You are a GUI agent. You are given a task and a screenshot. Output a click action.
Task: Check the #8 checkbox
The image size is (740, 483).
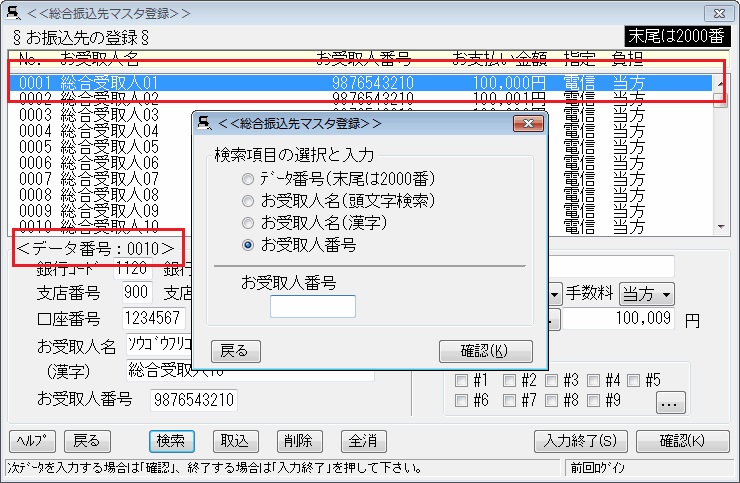point(551,400)
